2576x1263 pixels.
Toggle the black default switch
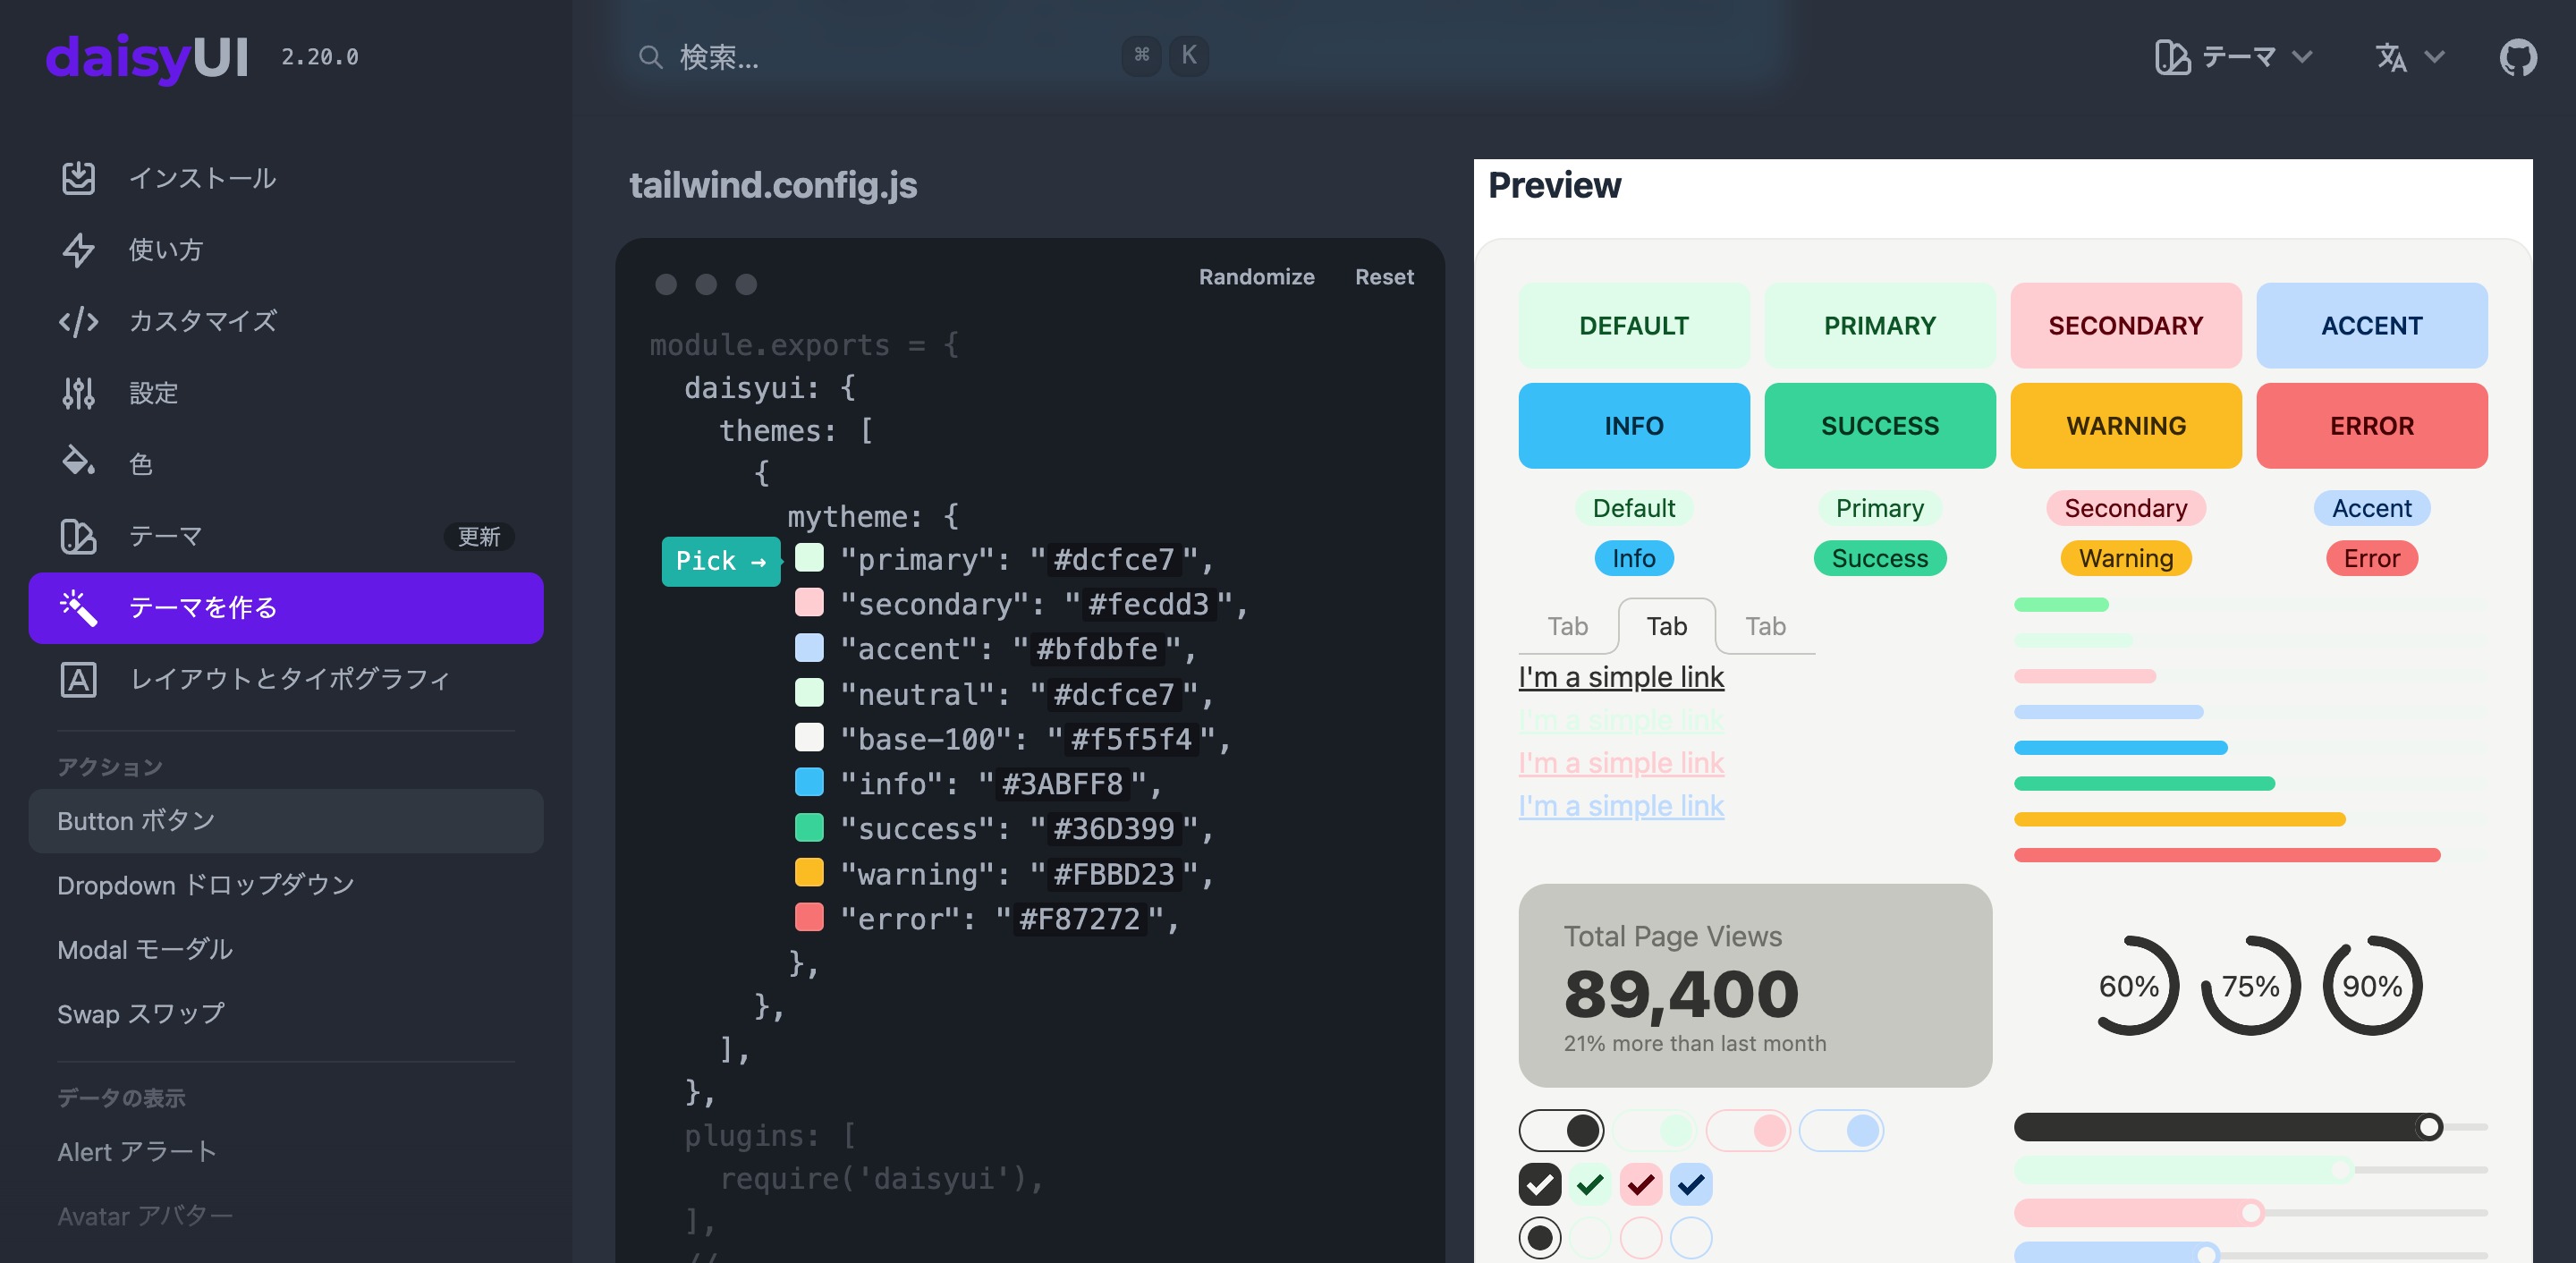tap(1561, 1130)
